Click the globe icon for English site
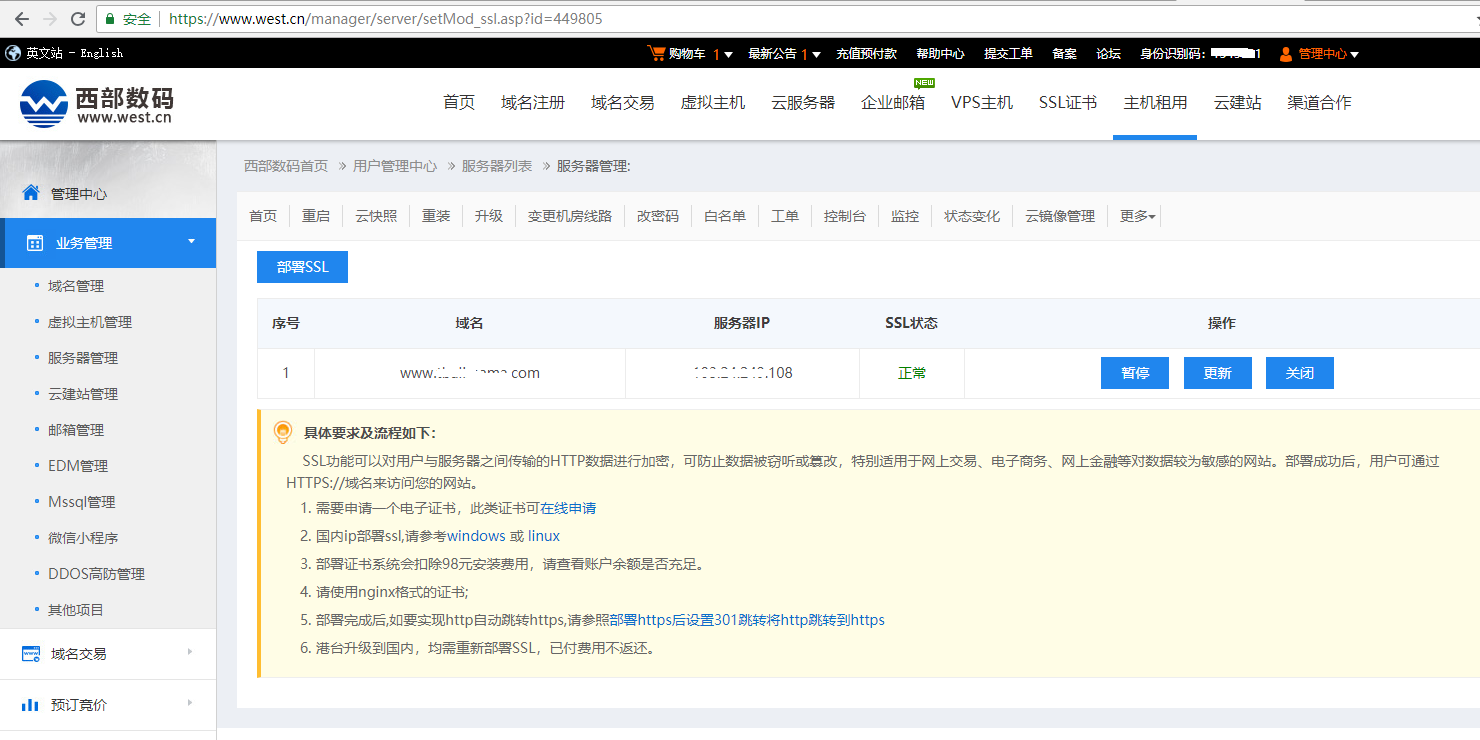This screenshot has height=740, width=1480. click(13, 53)
